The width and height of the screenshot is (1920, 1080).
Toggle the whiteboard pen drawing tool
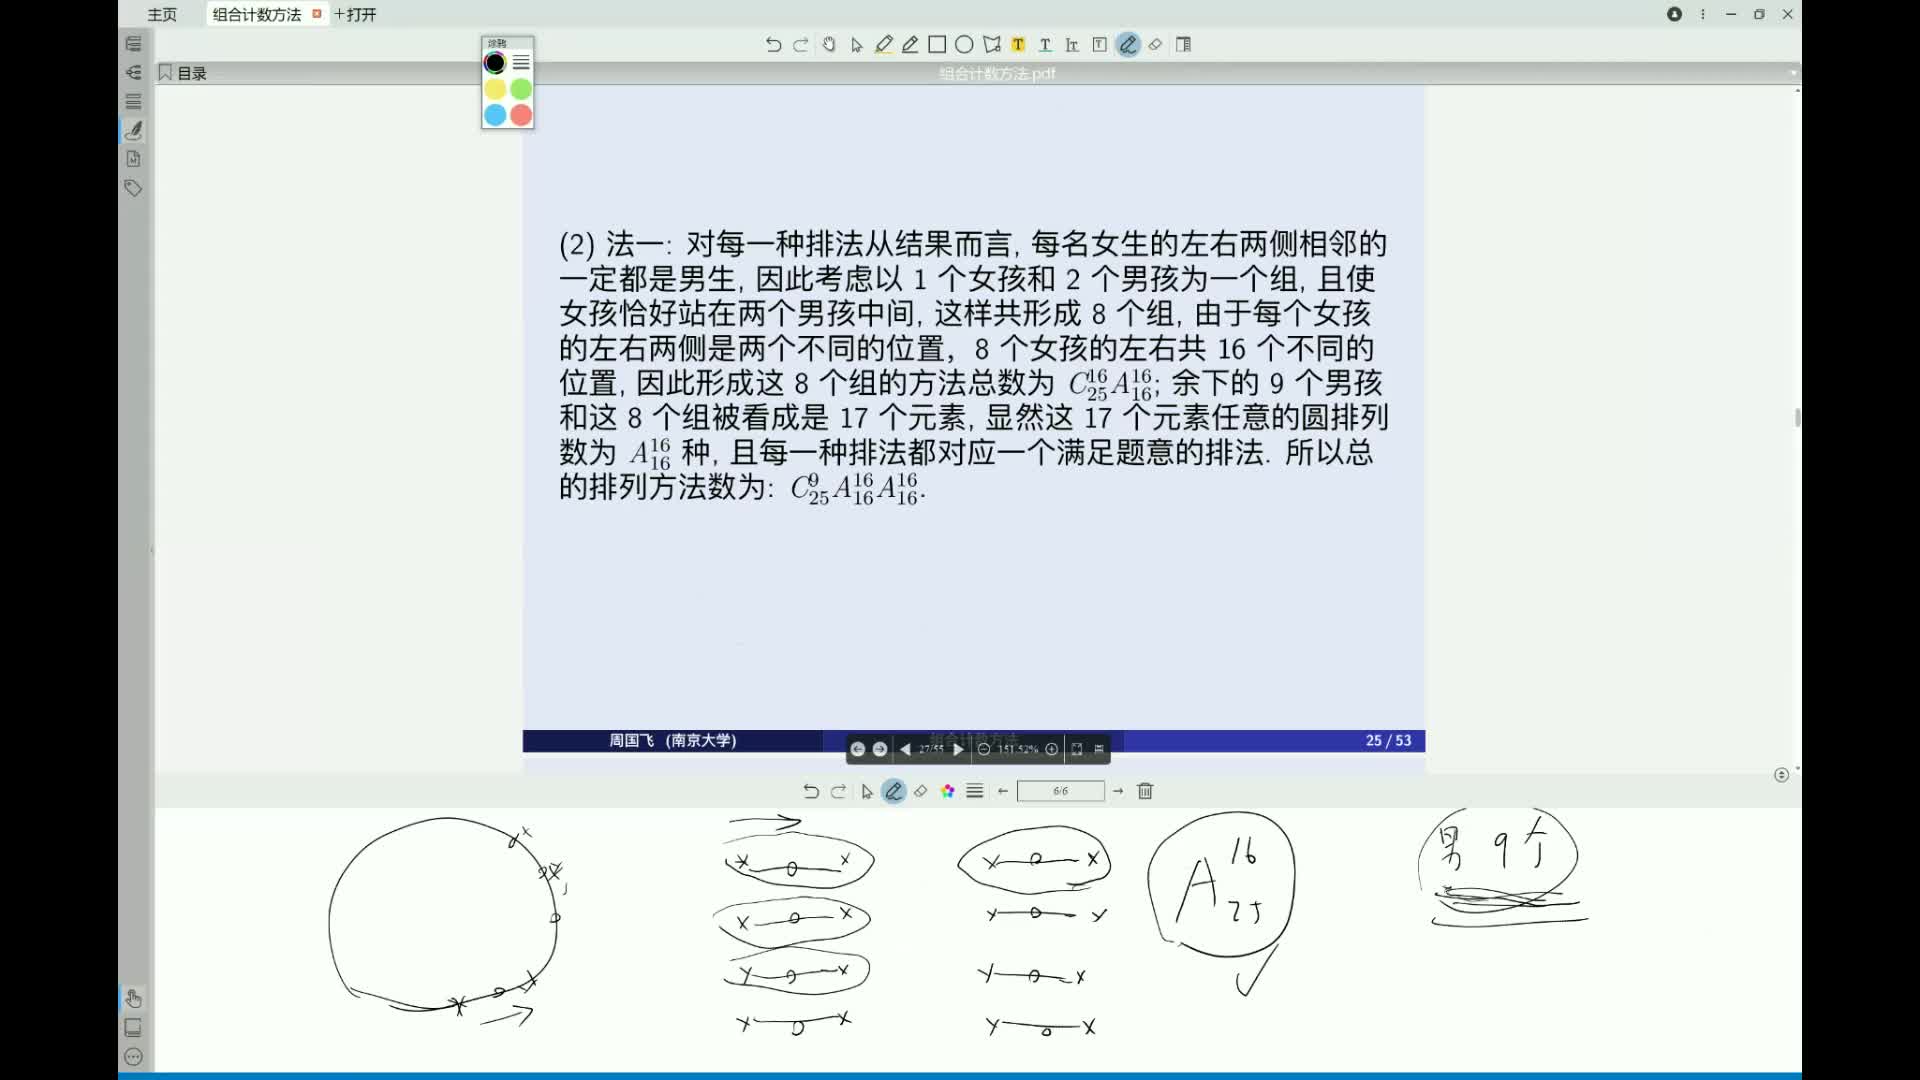[894, 791]
